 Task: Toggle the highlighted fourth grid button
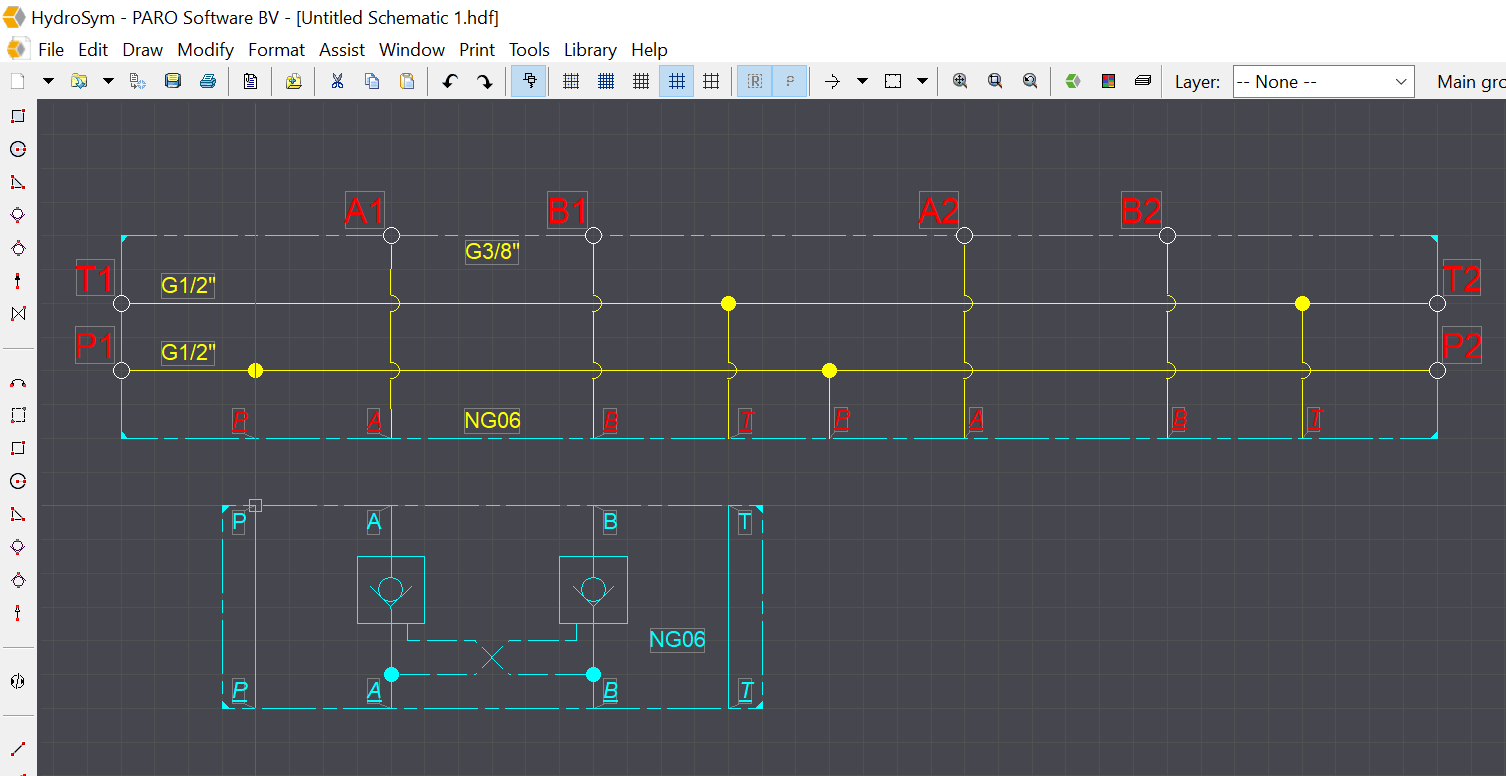click(x=677, y=82)
